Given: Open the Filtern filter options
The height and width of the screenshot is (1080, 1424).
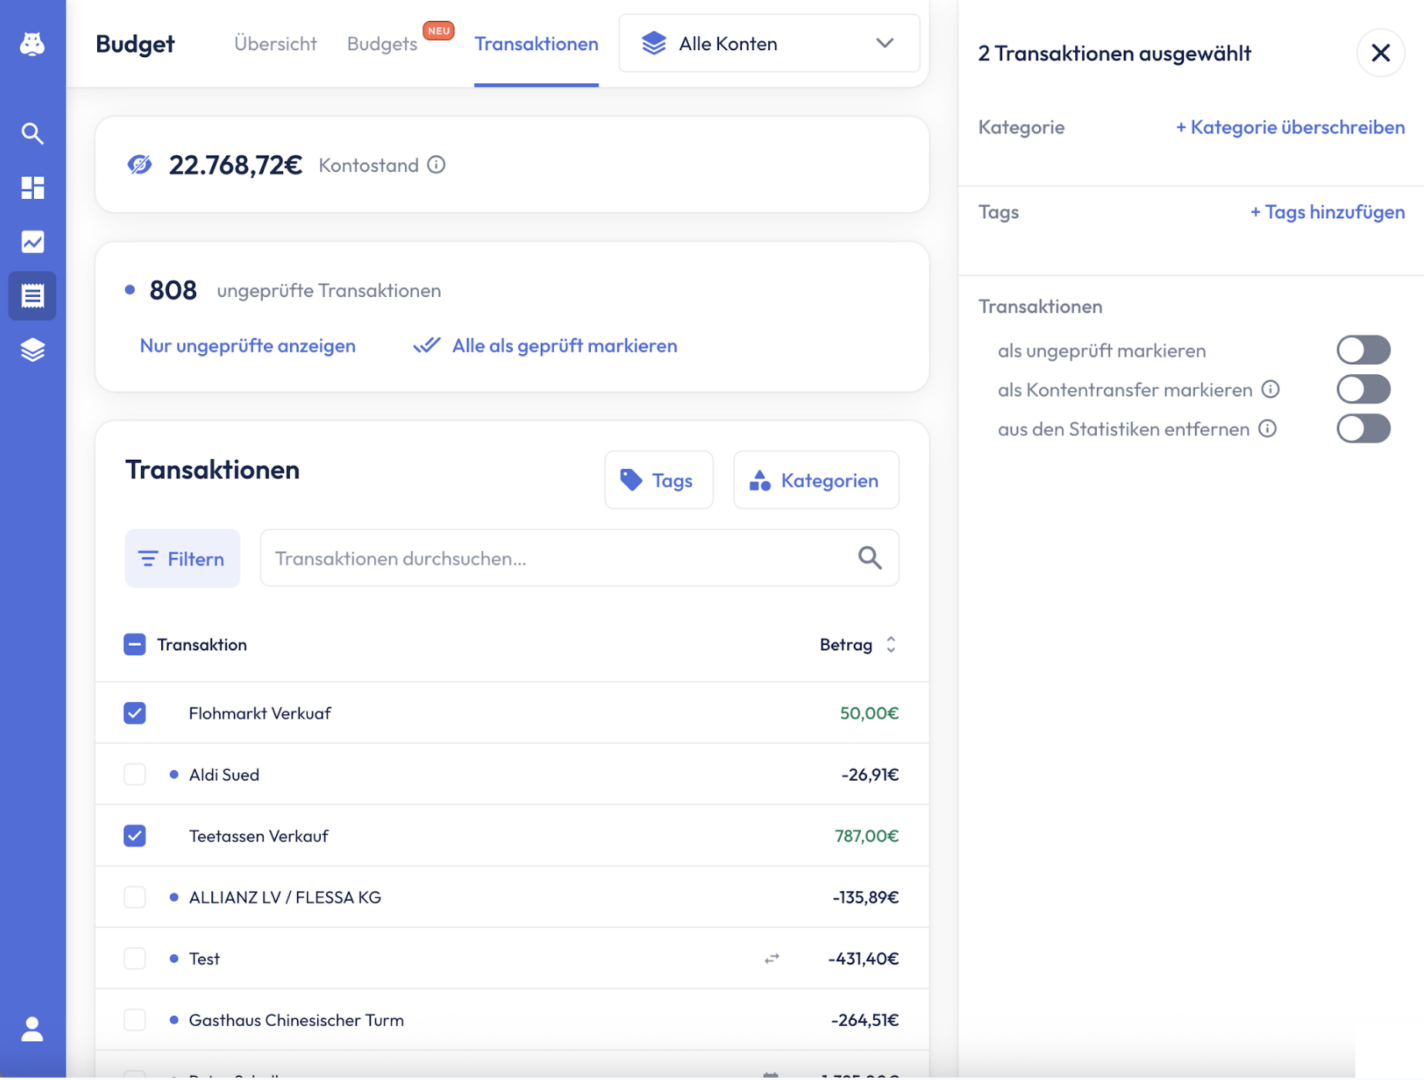Looking at the screenshot, I should tap(182, 559).
